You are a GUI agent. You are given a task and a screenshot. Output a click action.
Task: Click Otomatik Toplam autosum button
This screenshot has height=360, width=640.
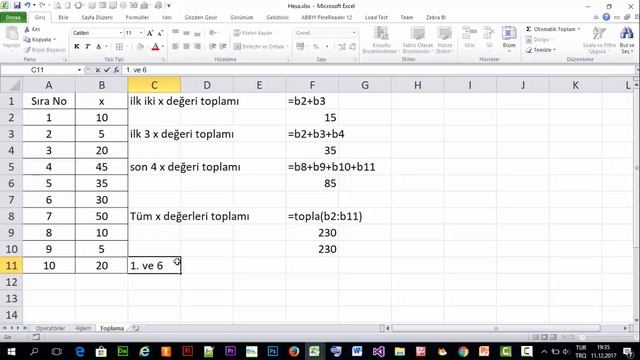click(550, 29)
